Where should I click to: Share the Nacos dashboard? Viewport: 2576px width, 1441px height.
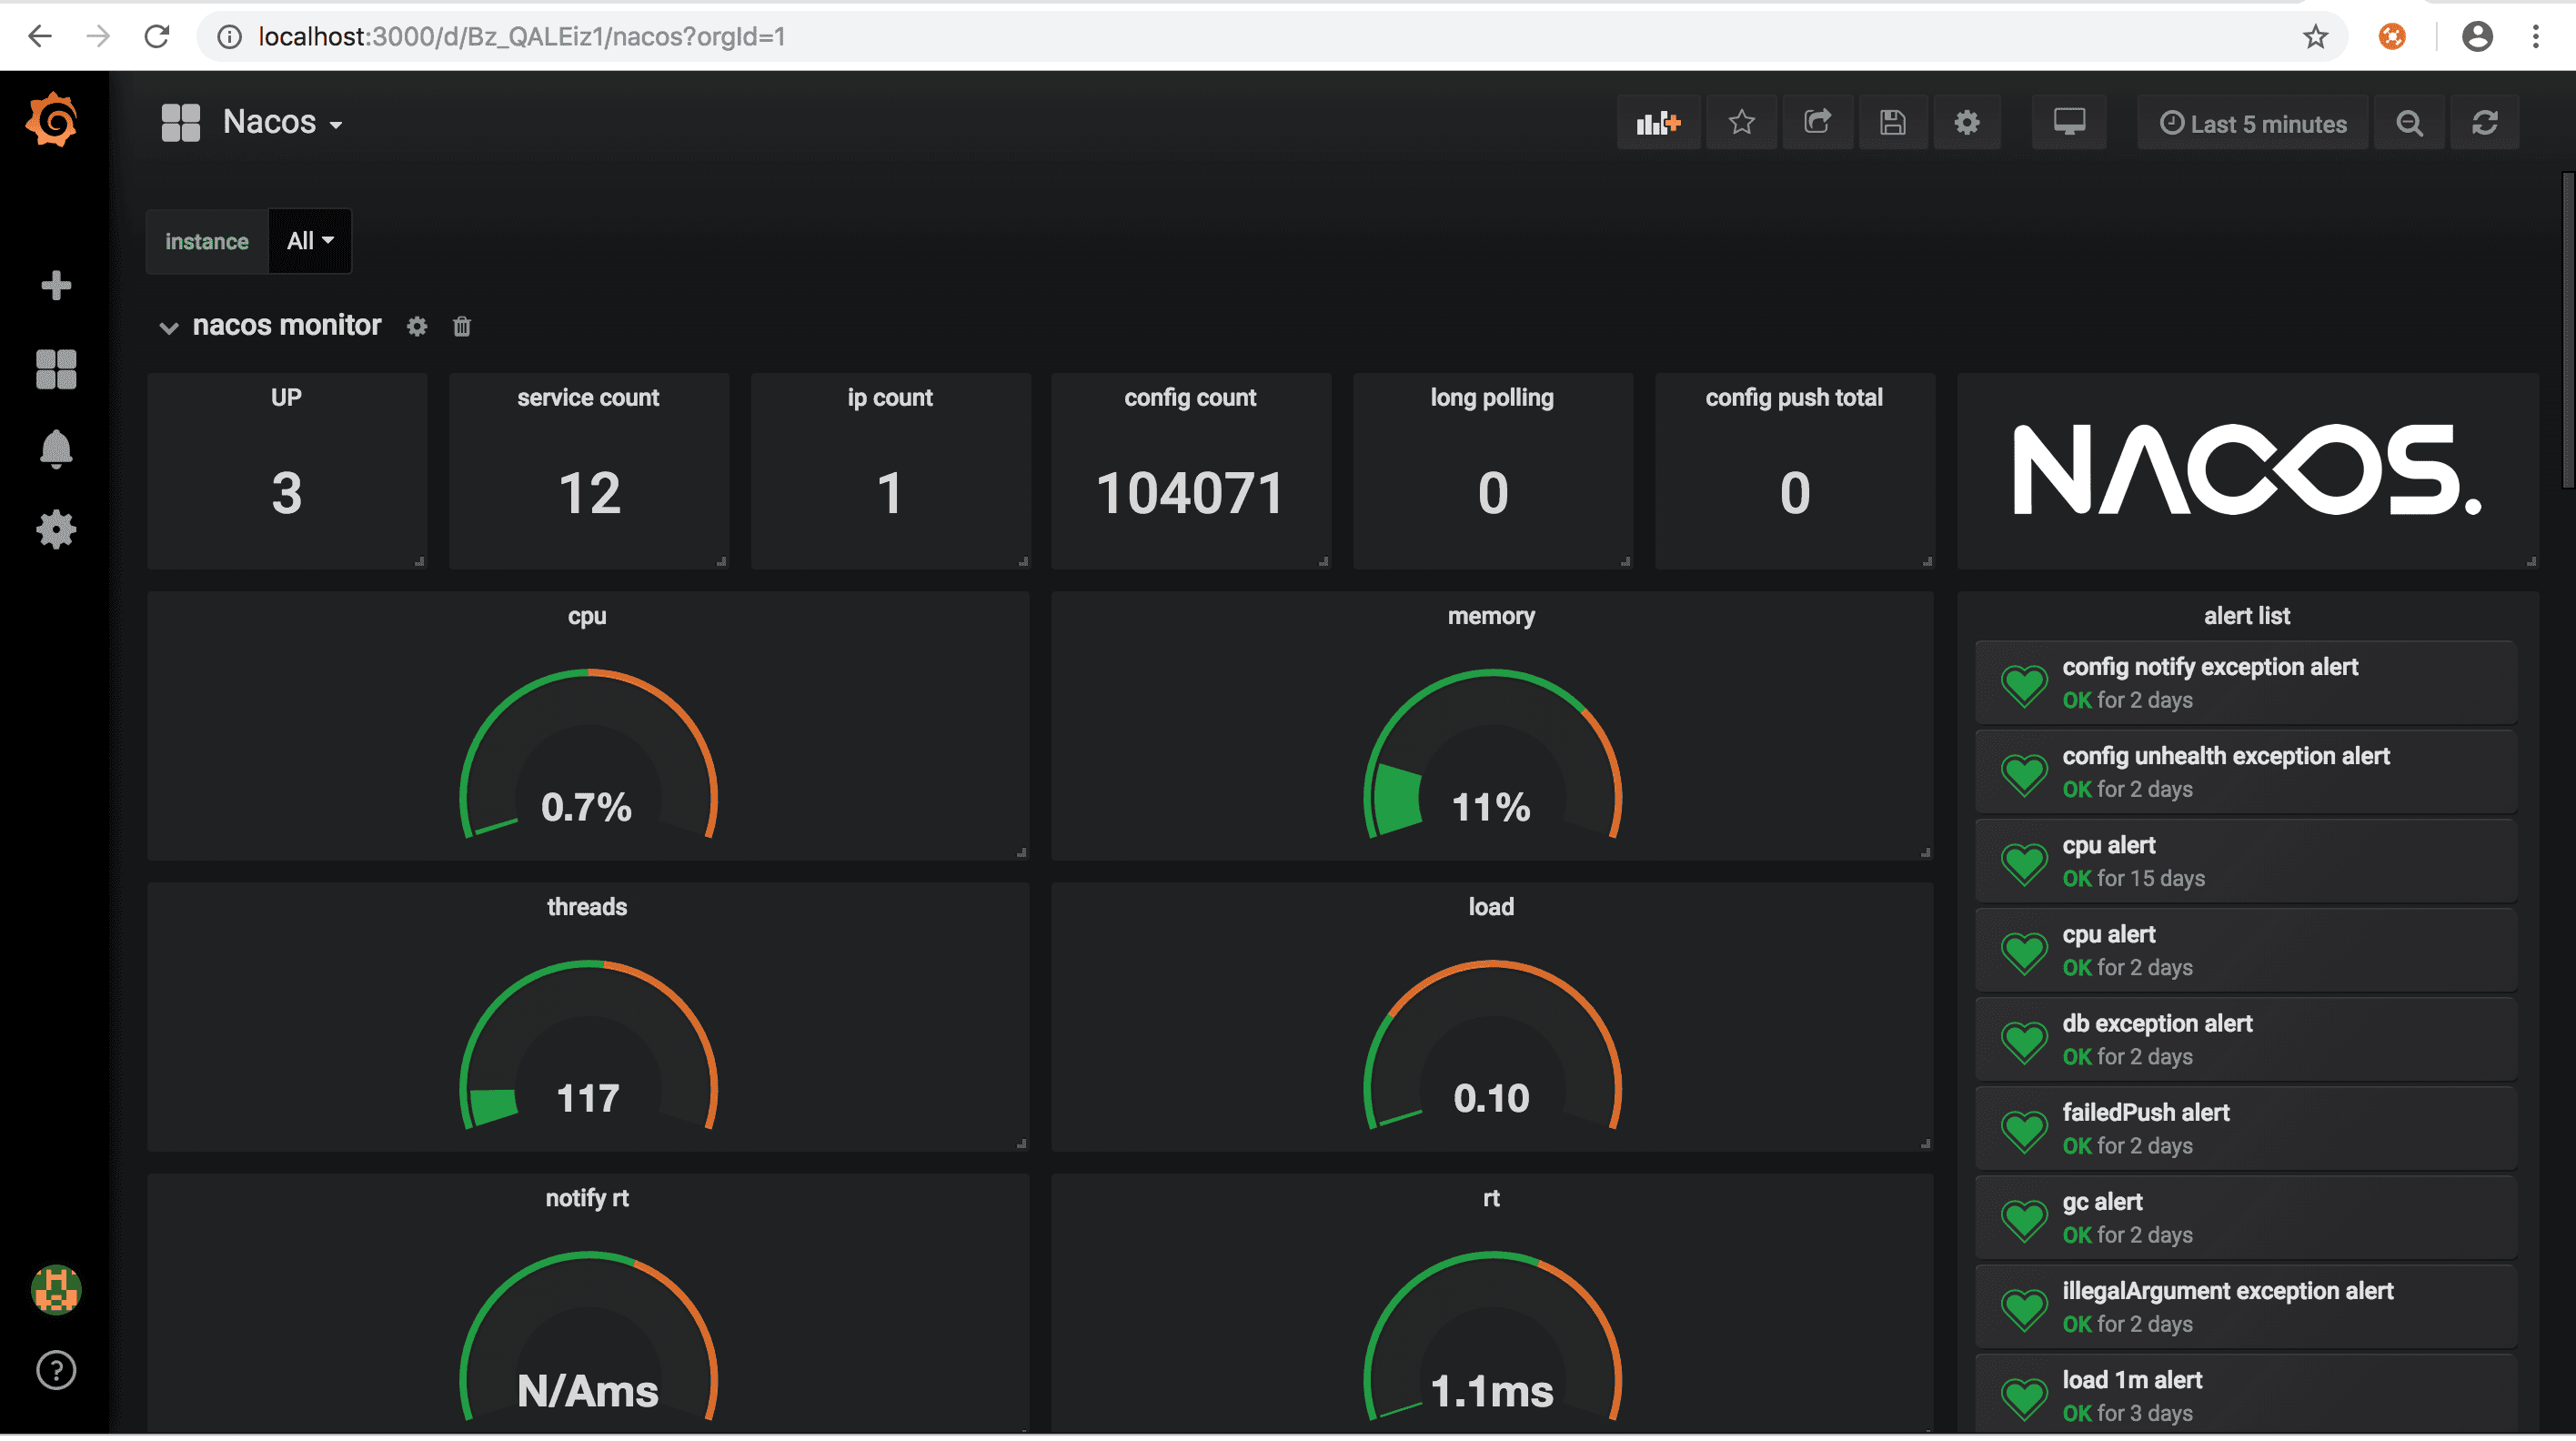[x=1818, y=122]
